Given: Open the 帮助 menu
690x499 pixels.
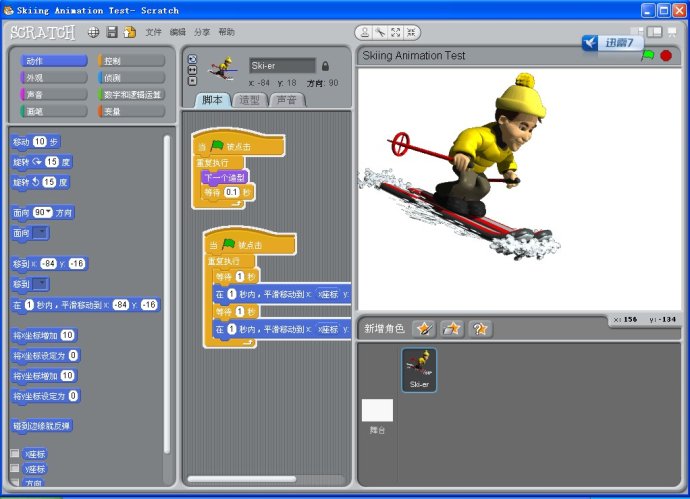Looking at the screenshot, I should [x=226, y=32].
